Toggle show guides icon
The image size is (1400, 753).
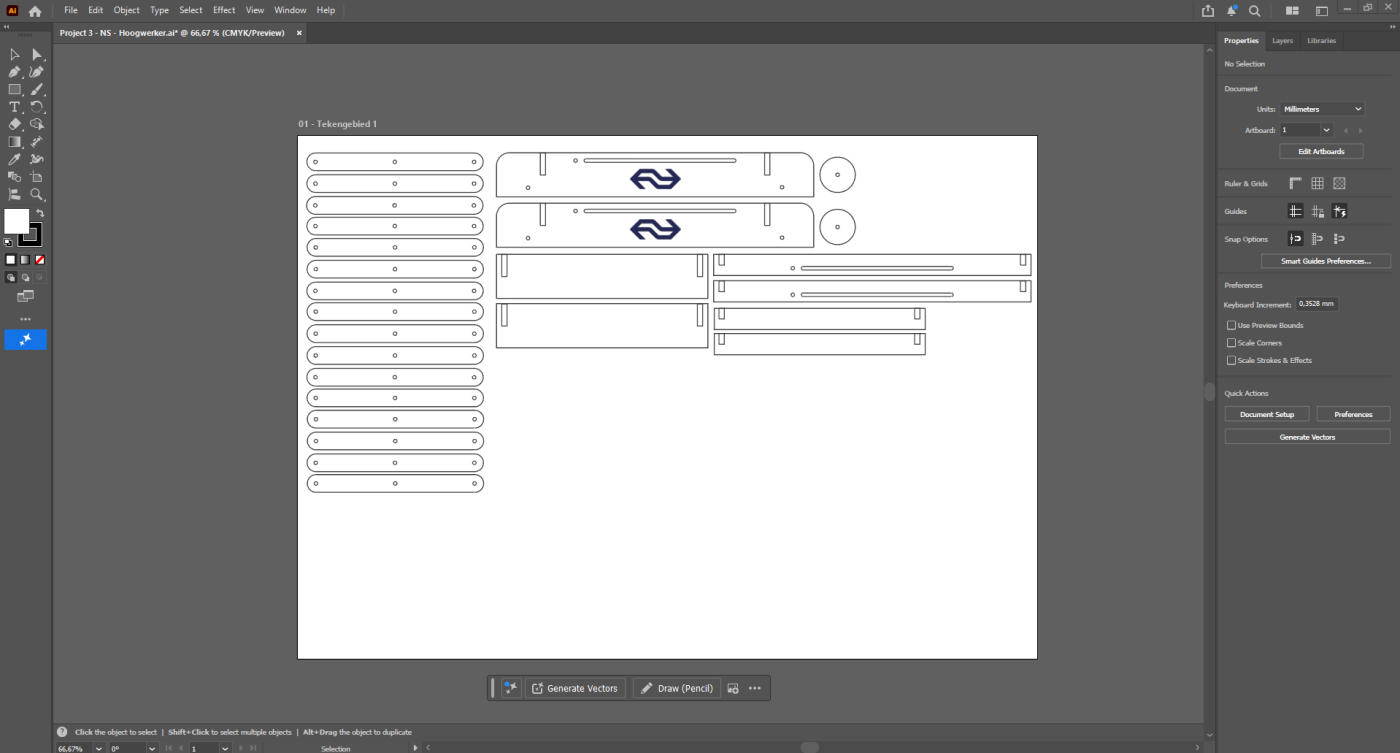[1295, 211]
